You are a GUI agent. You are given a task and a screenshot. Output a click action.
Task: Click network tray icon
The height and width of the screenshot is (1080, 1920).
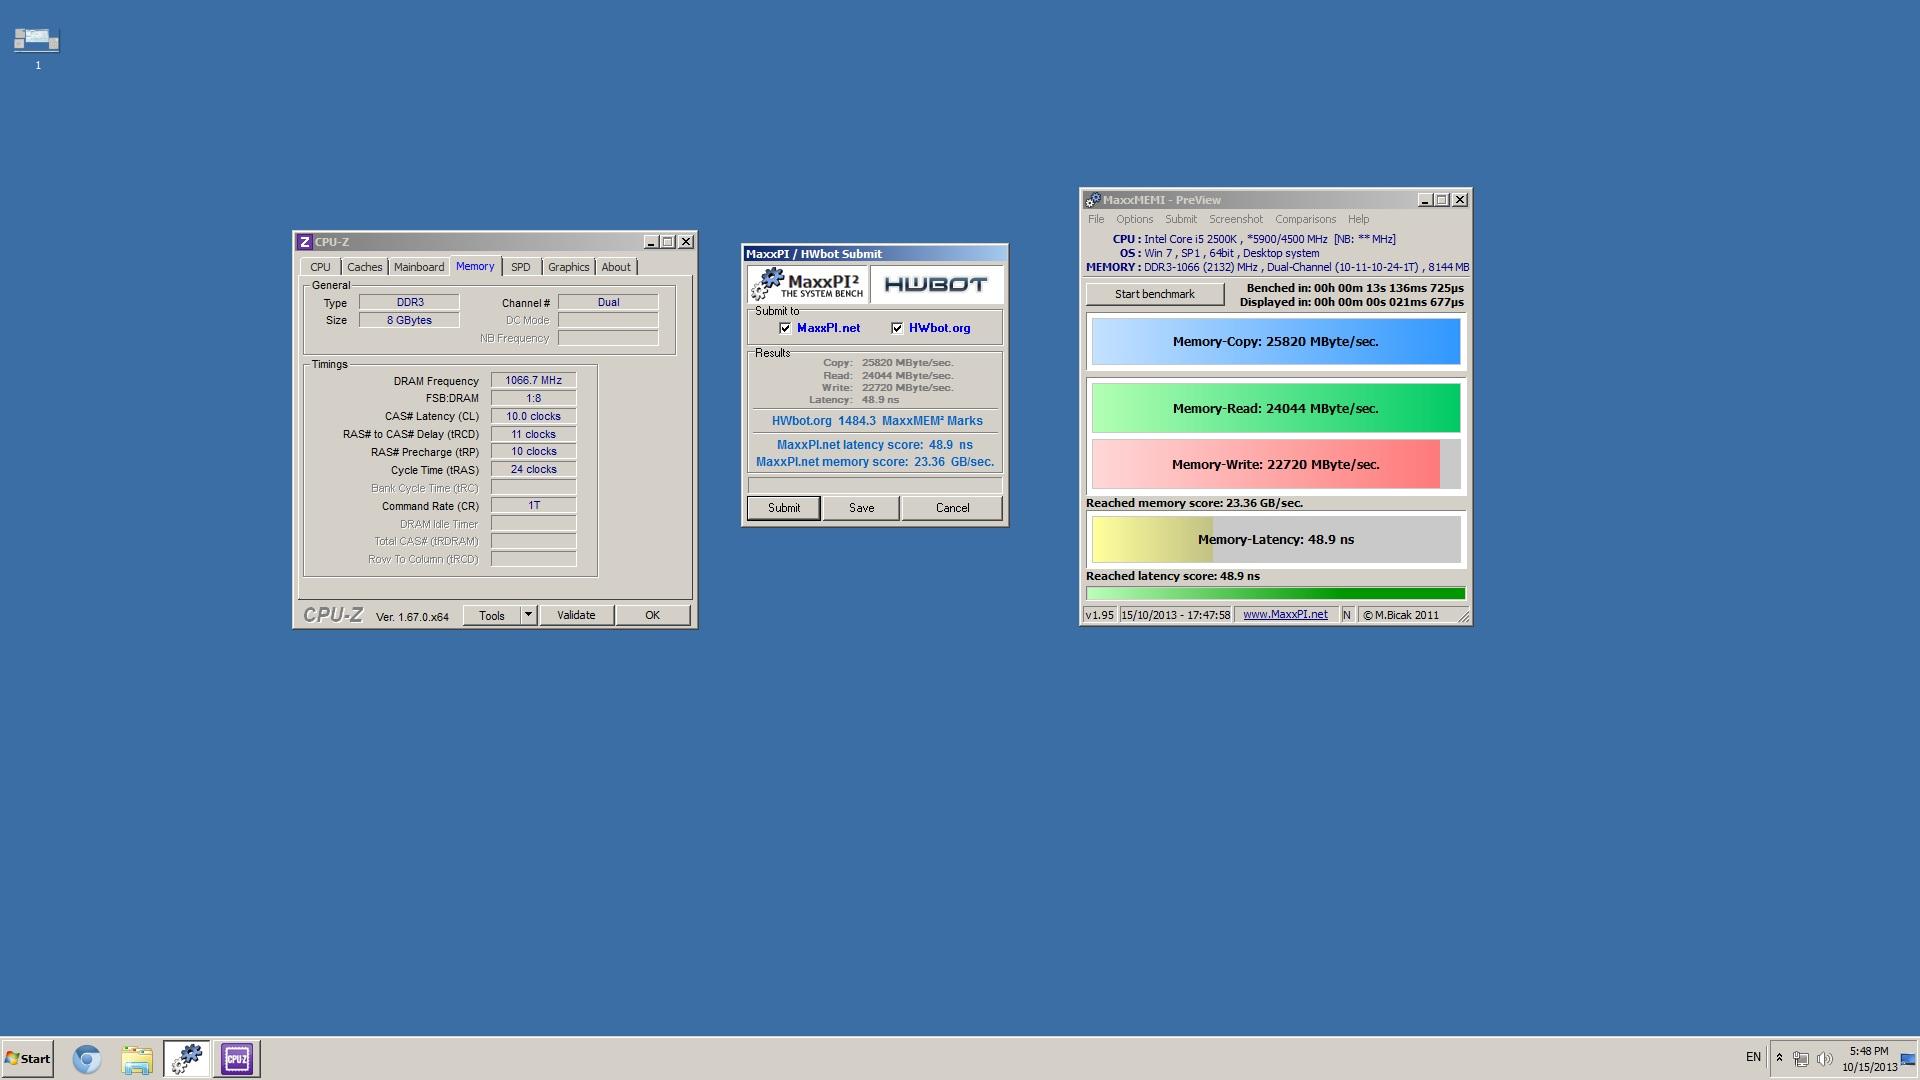1801,1059
